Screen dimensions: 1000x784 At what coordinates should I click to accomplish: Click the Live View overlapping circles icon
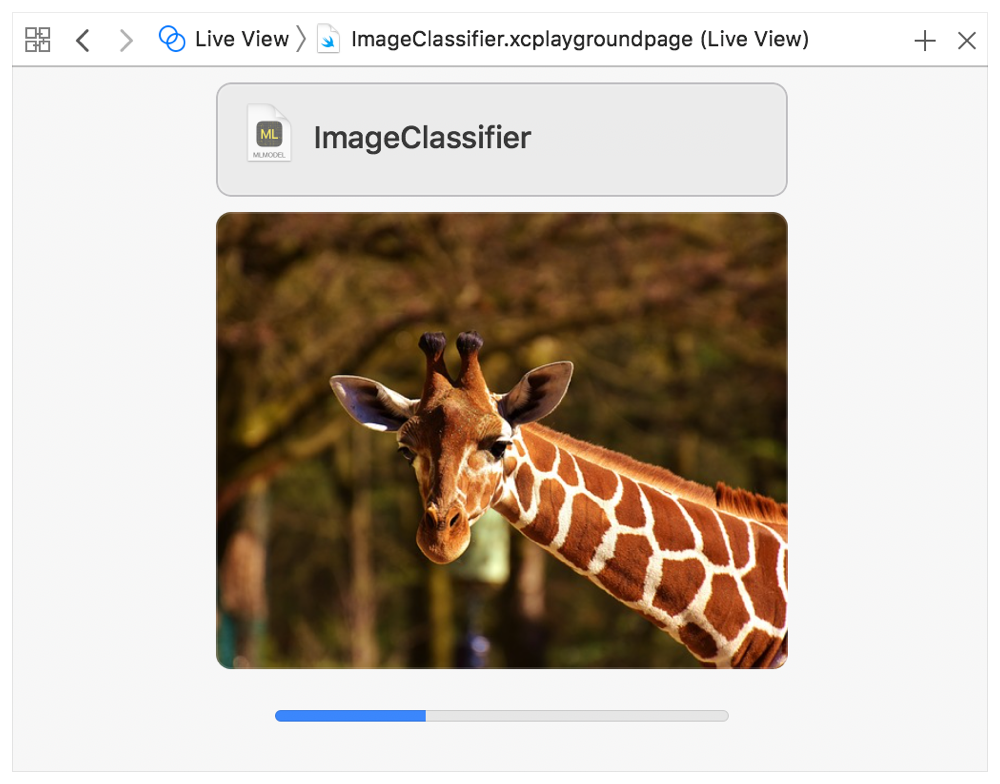coord(172,39)
